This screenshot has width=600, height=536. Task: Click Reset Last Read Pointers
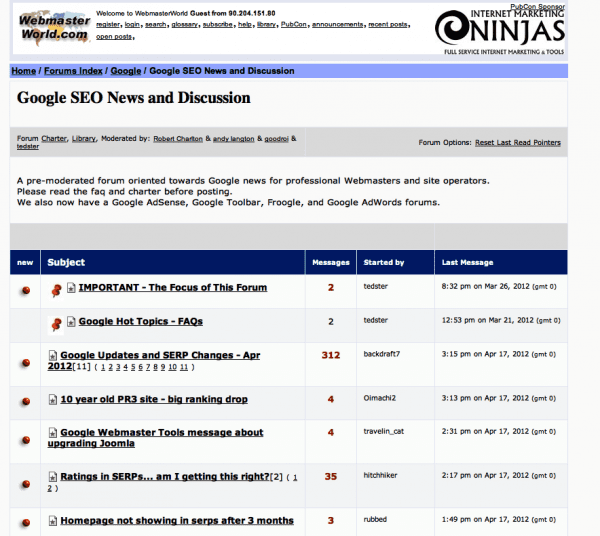[518, 143]
